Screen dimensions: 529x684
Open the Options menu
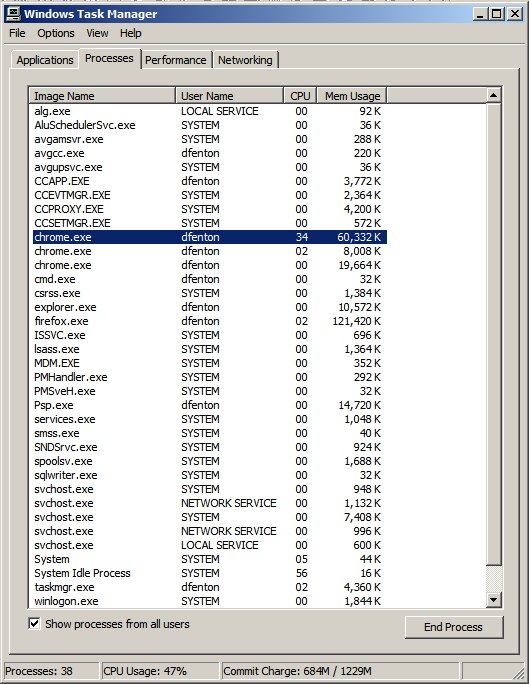(56, 33)
